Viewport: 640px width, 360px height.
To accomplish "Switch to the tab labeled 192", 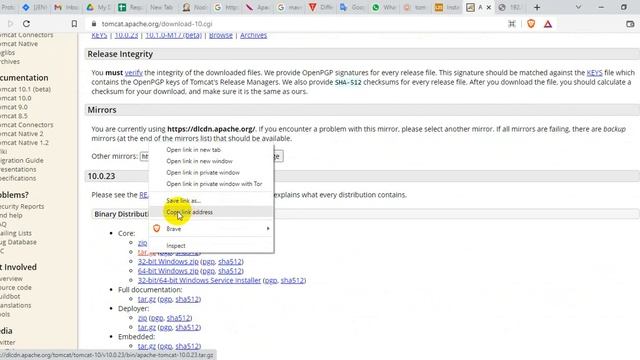I will coord(510,7).
